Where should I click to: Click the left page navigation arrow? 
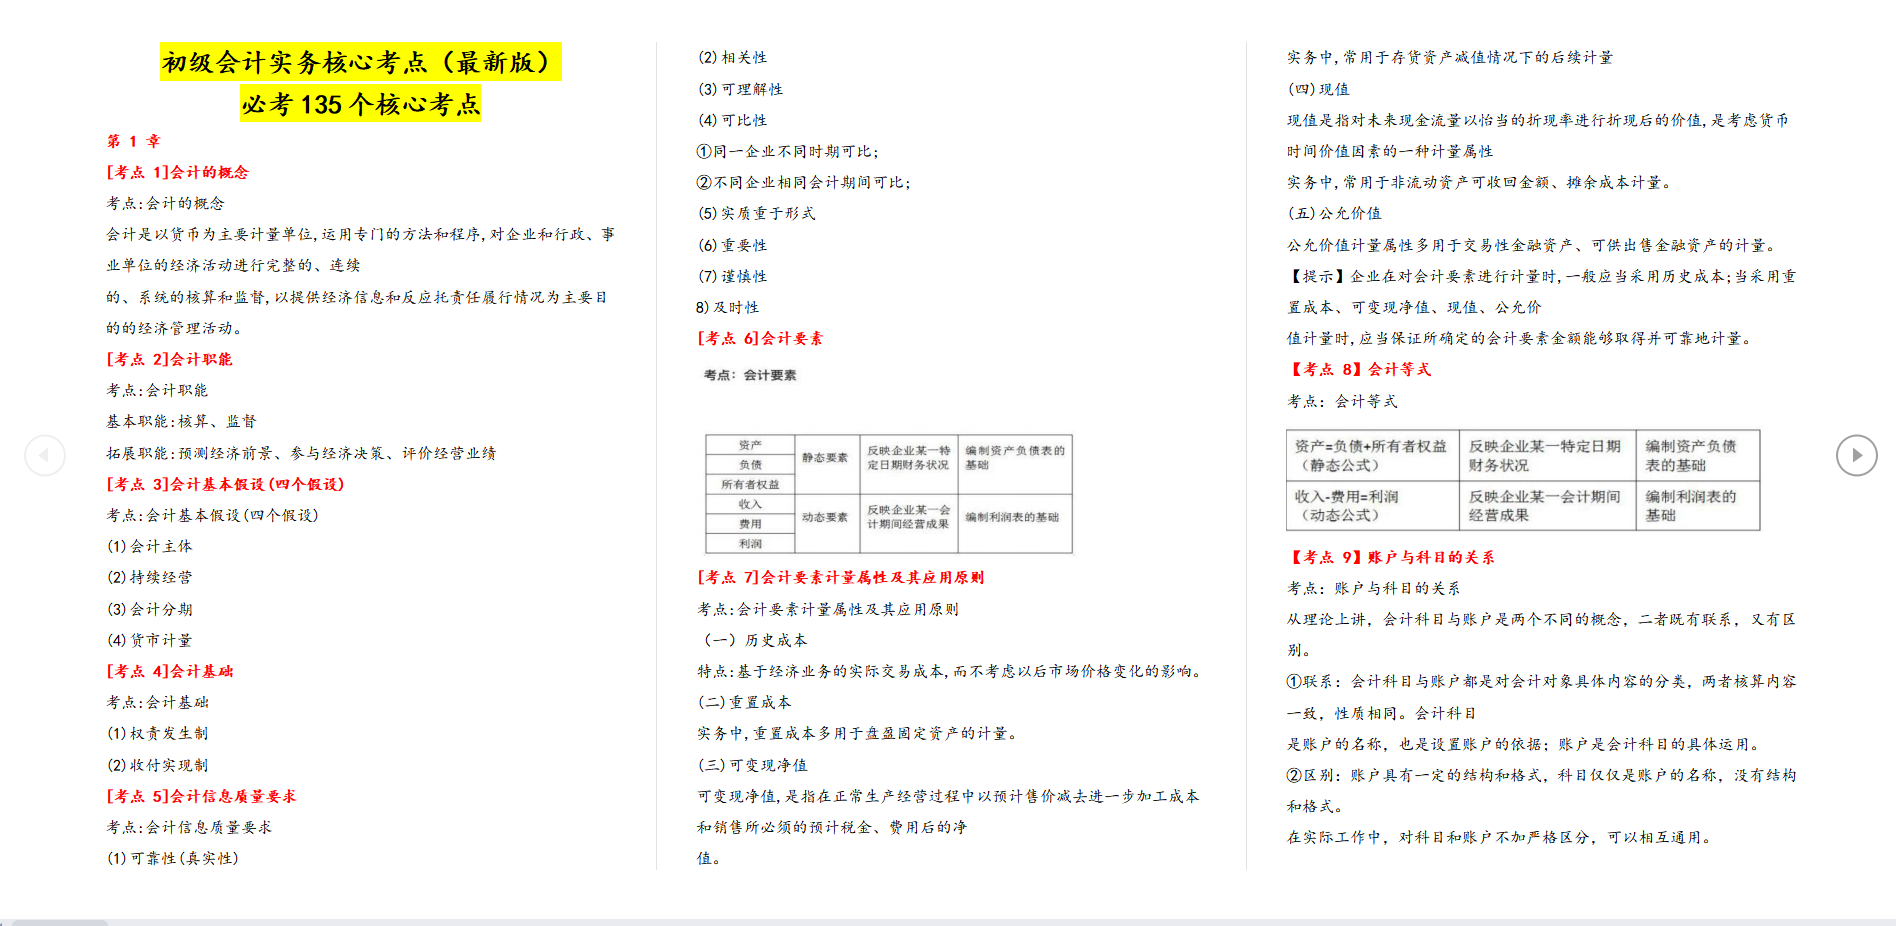pos(44,455)
